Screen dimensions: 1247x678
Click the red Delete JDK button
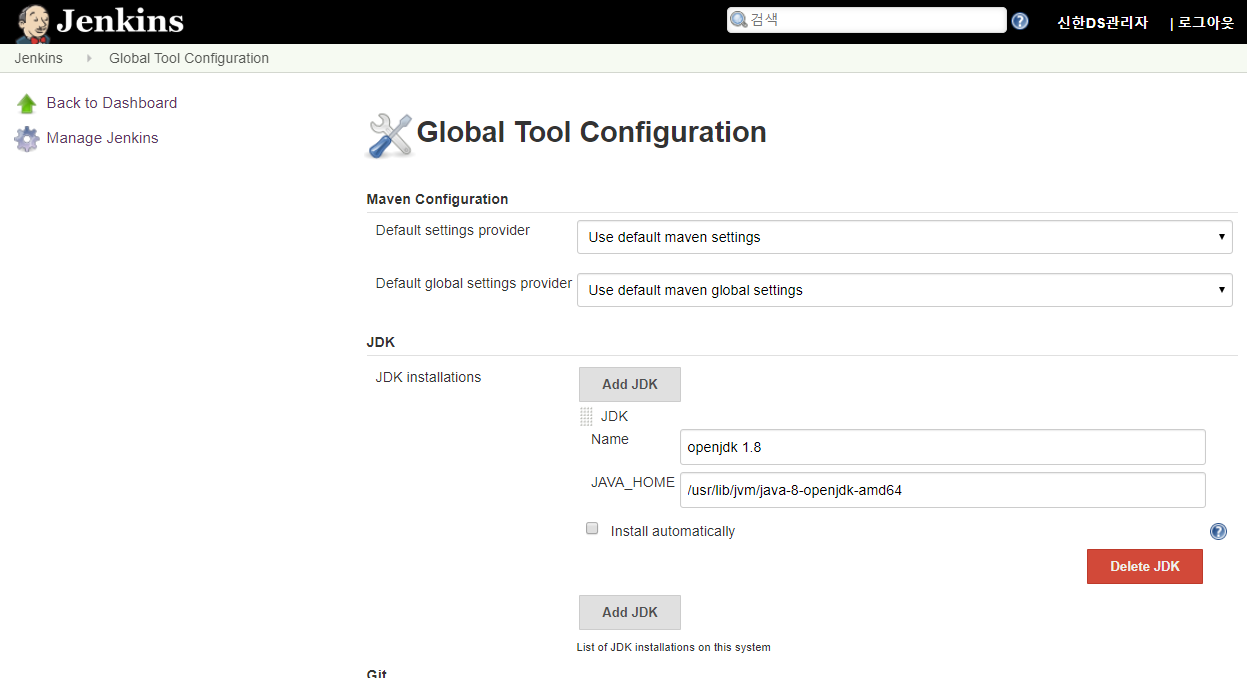1145,566
